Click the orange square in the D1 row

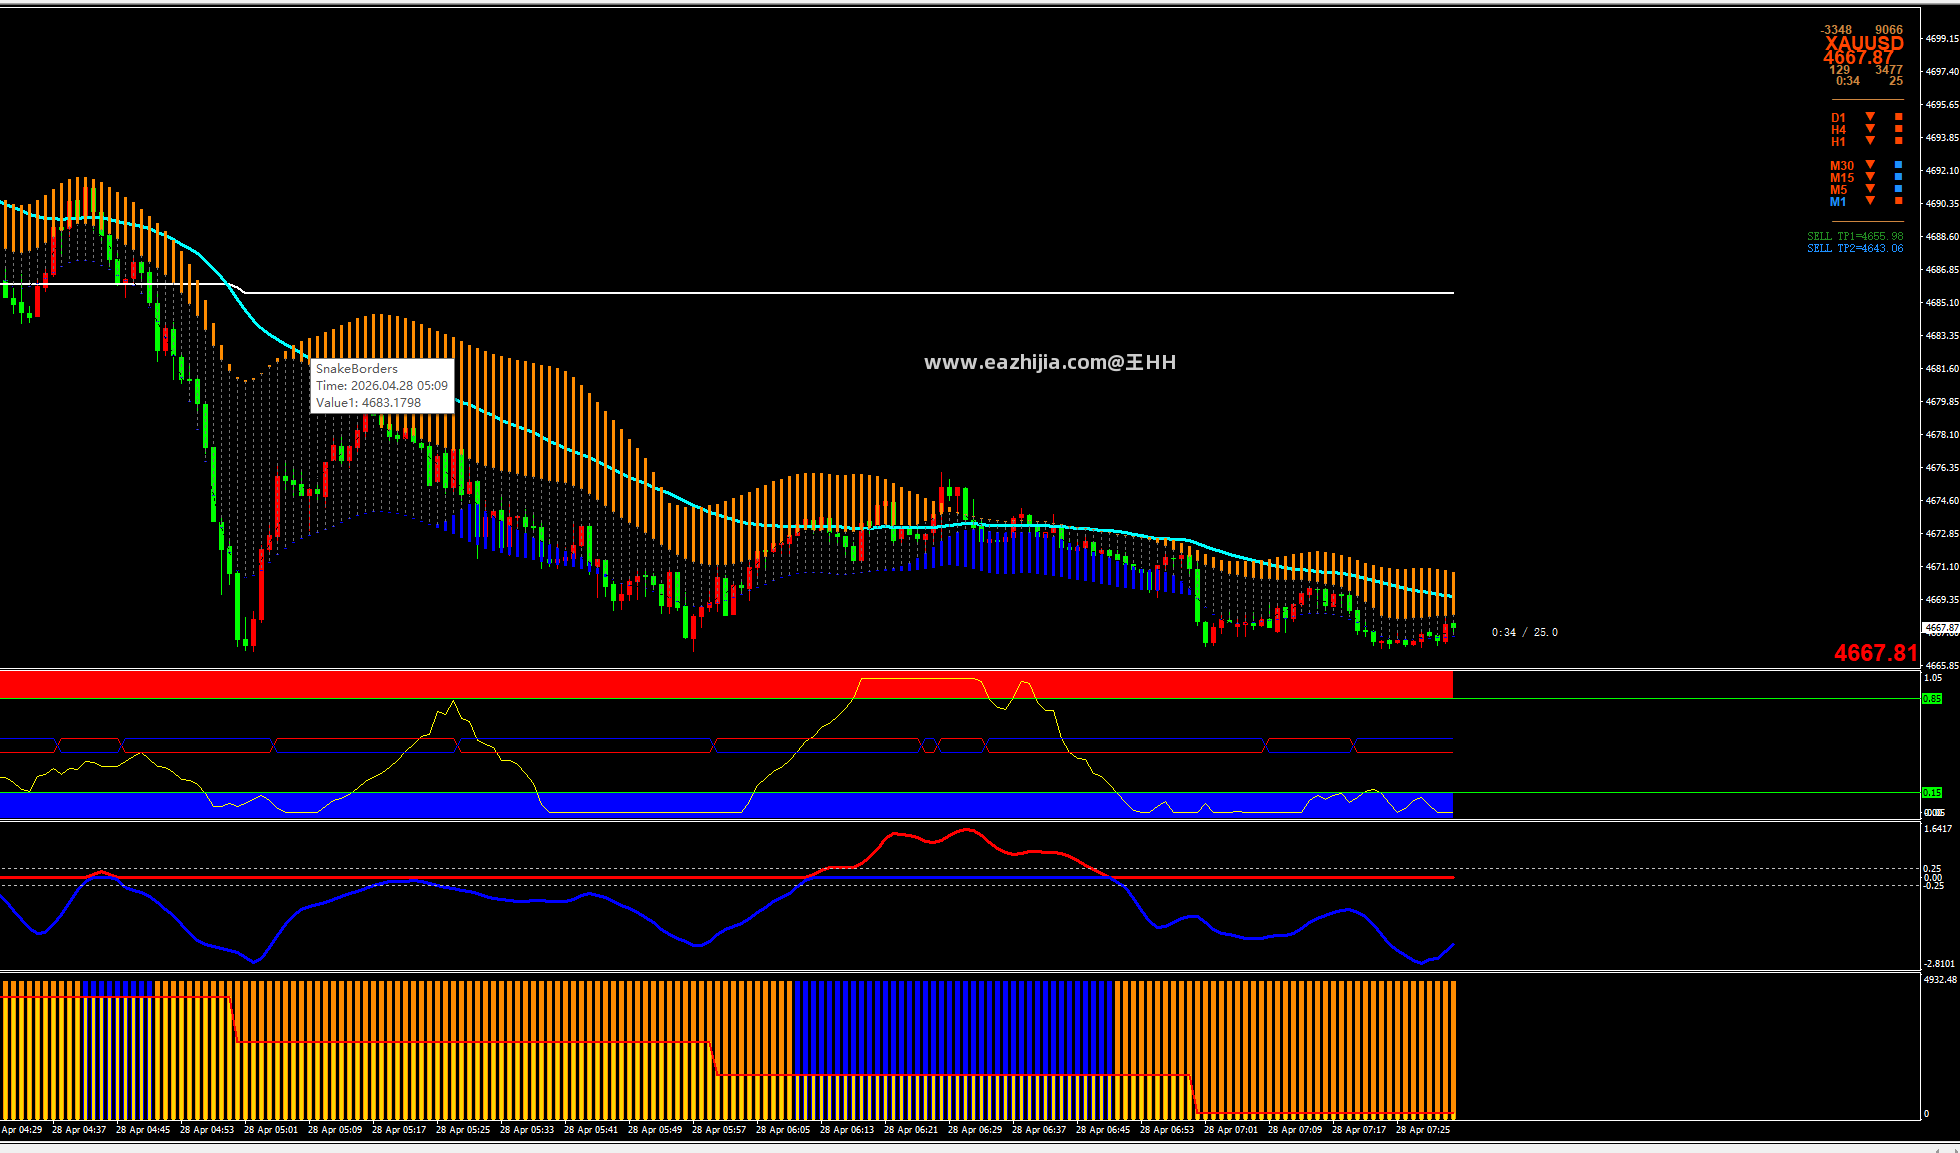(1898, 117)
